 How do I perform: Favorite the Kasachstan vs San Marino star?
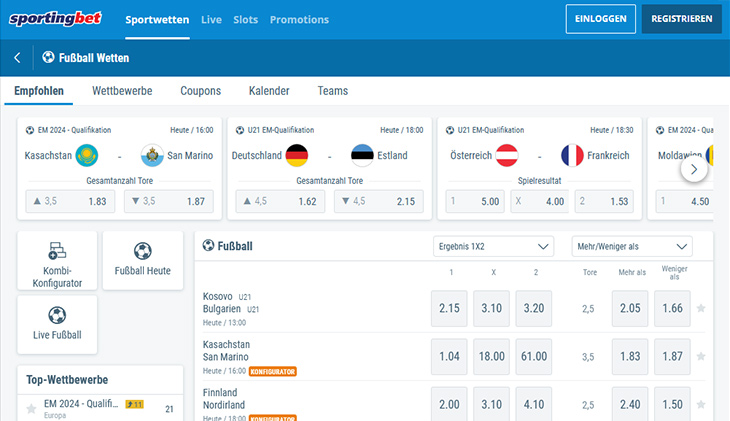click(x=701, y=356)
